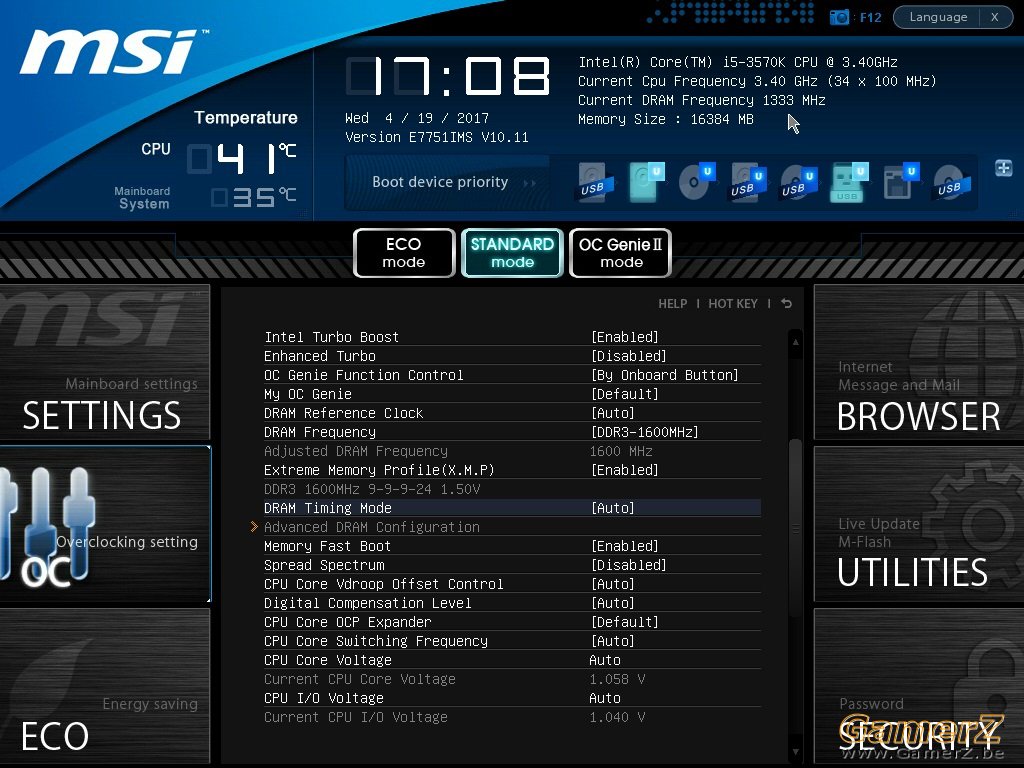The image size is (1024, 768).
Task: Open Digital Compensation Level Auto options
Action: 613,603
